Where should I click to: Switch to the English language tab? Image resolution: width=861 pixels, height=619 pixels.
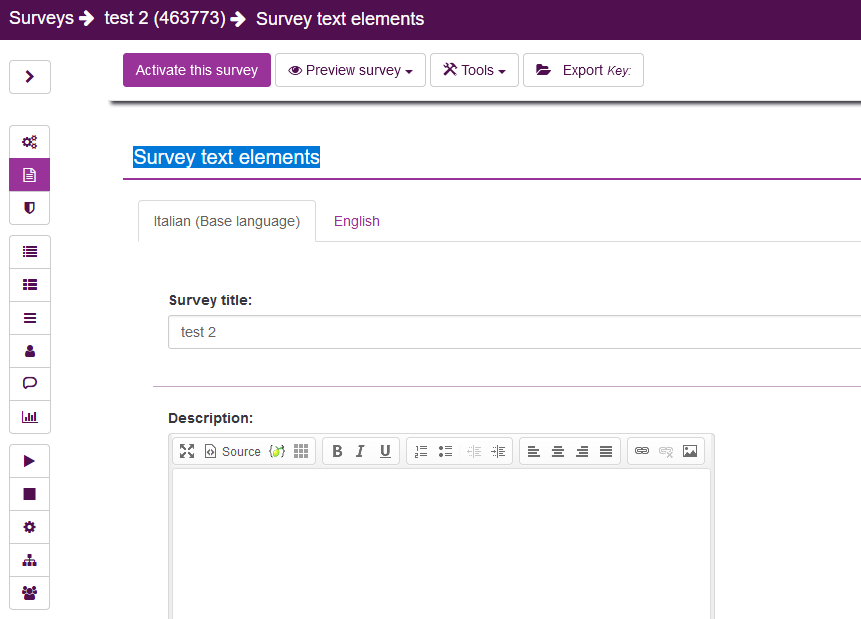click(357, 221)
